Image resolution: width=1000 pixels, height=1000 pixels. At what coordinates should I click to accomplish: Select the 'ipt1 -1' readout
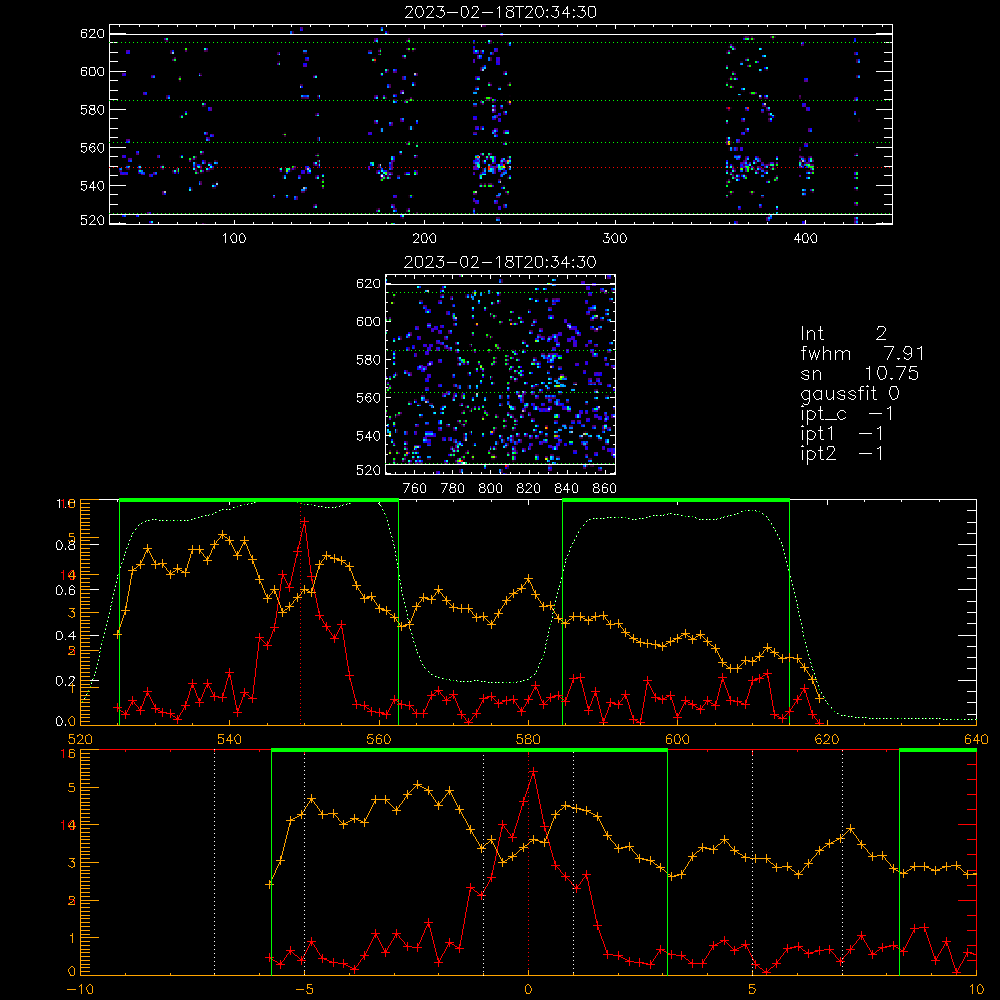coord(841,434)
